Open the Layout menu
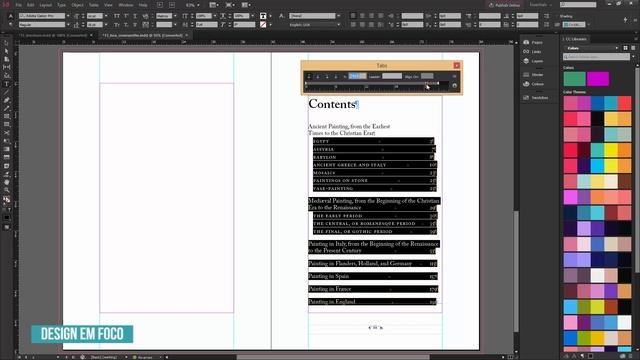Viewport: 640px width, 360px height. pos(46,5)
